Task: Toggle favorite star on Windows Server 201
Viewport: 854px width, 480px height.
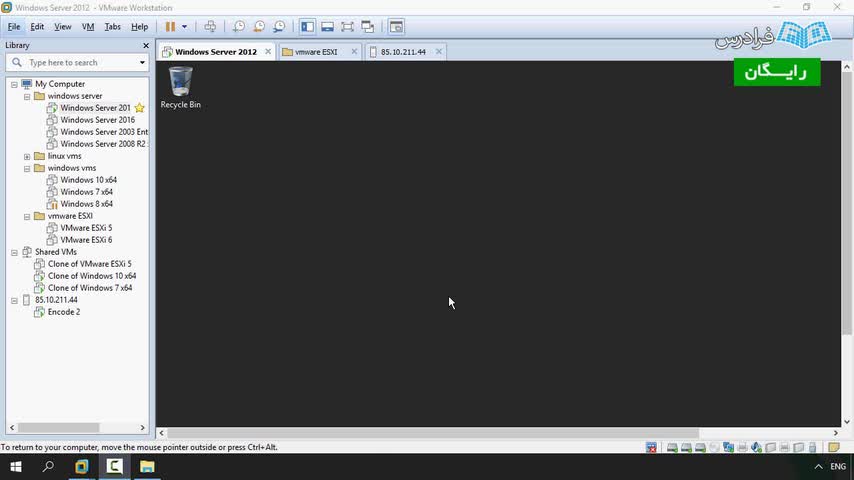Action: point(140,108)
